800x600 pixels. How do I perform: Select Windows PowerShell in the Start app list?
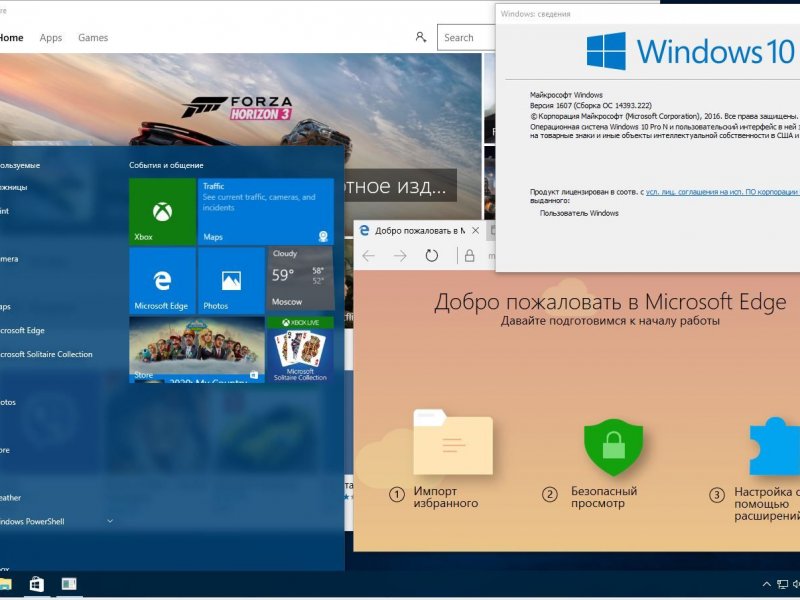33,521
